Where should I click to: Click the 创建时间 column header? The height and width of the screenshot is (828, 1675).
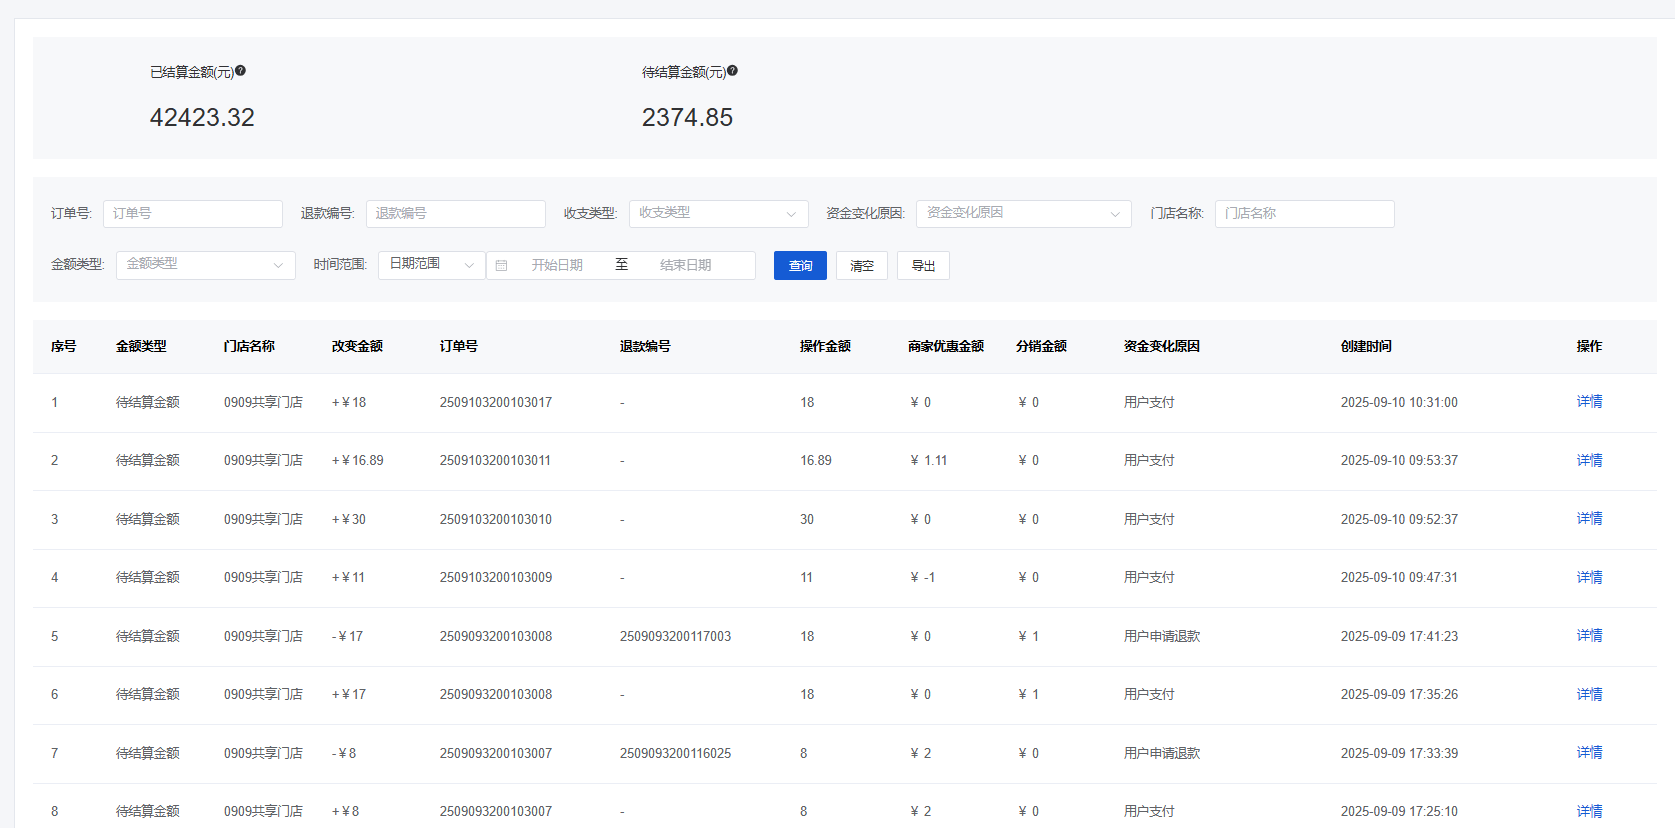click(1366, 346)
